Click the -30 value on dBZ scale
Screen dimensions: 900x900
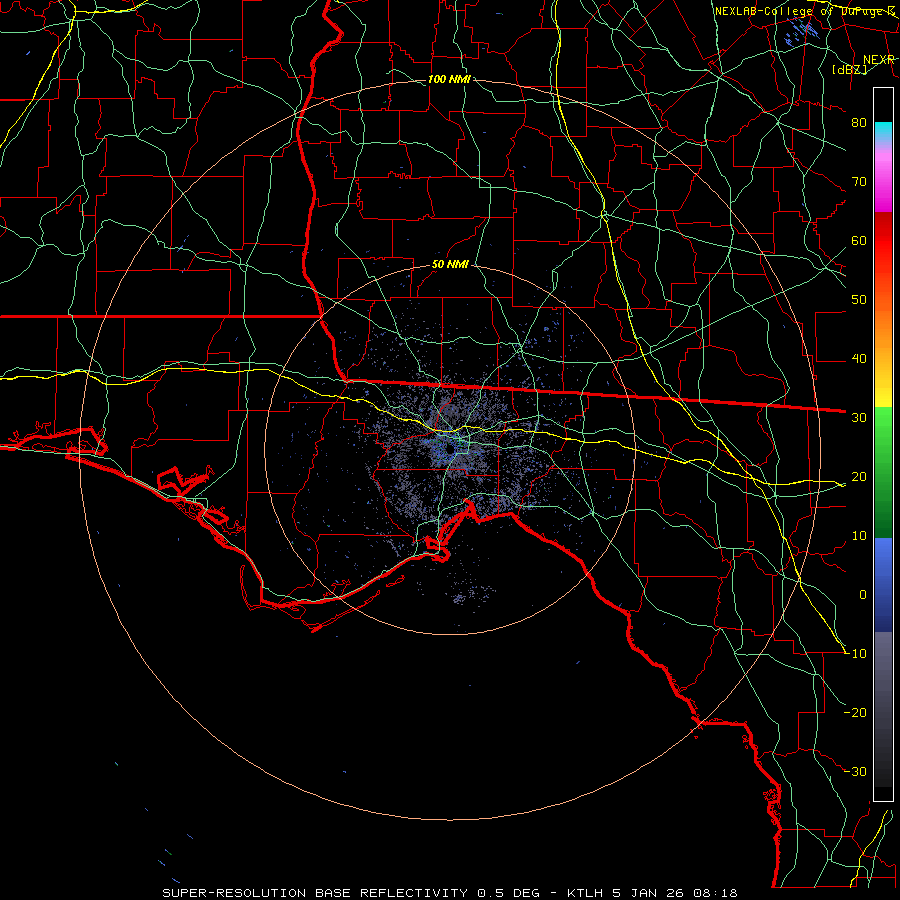coord(856,771)
